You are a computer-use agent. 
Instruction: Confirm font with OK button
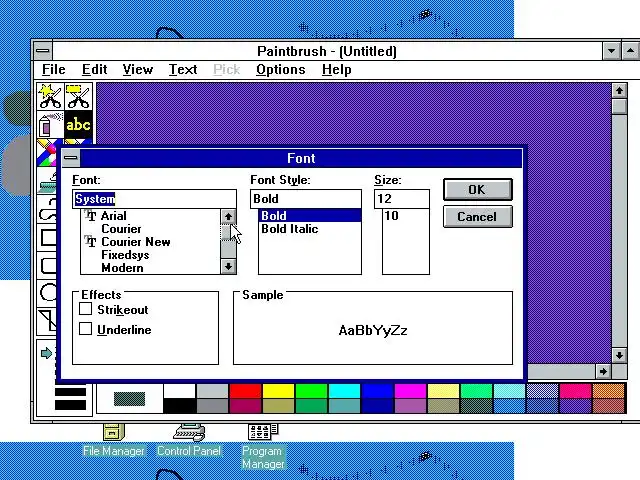point(478,190)
